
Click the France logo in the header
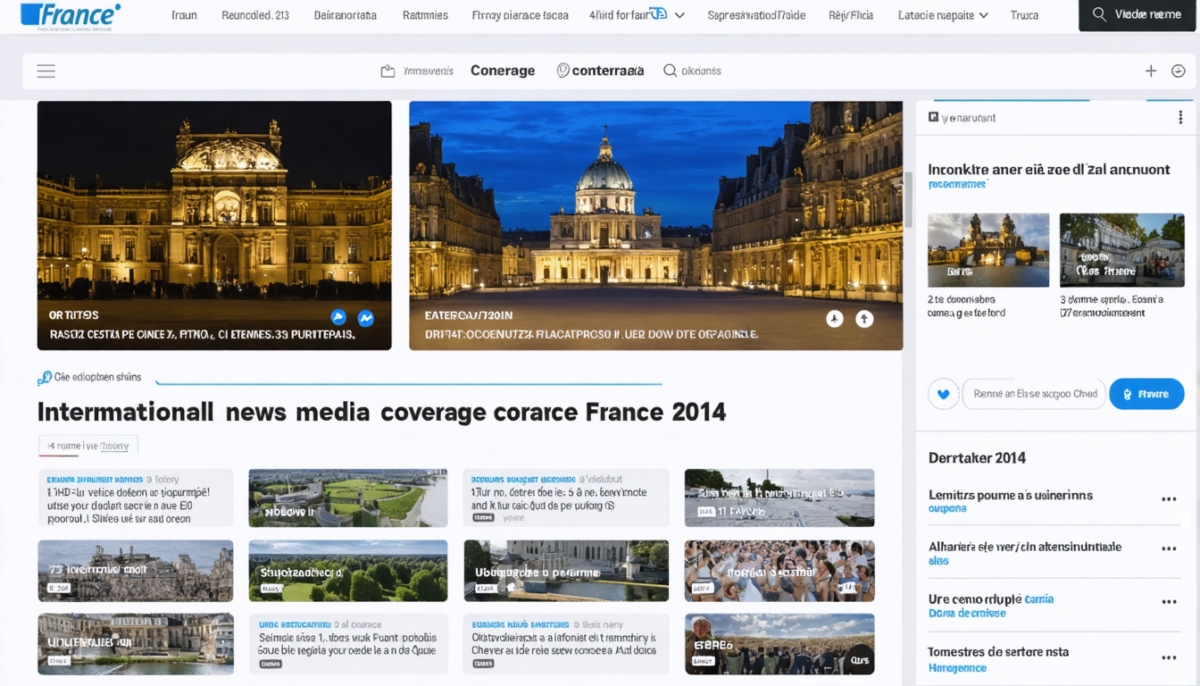pyautogui.click(x=70, y=15)
